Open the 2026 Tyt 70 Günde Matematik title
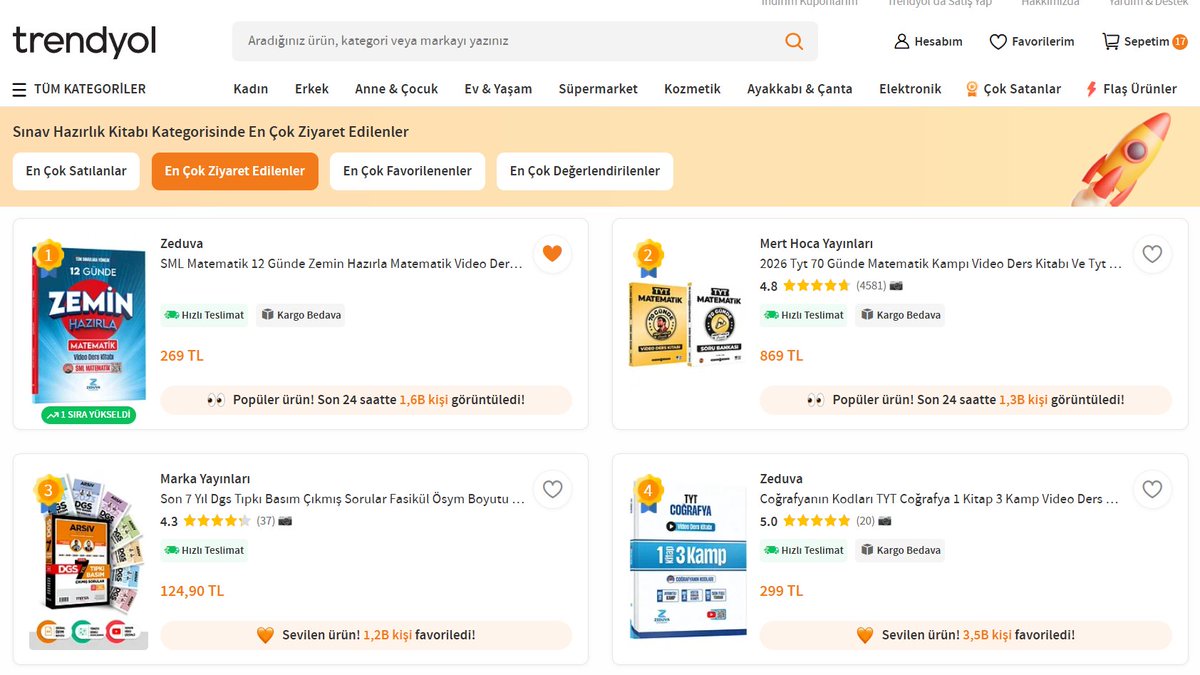Image resolution: width=1200 pixels, height=675 pixels. pos(941,264)
